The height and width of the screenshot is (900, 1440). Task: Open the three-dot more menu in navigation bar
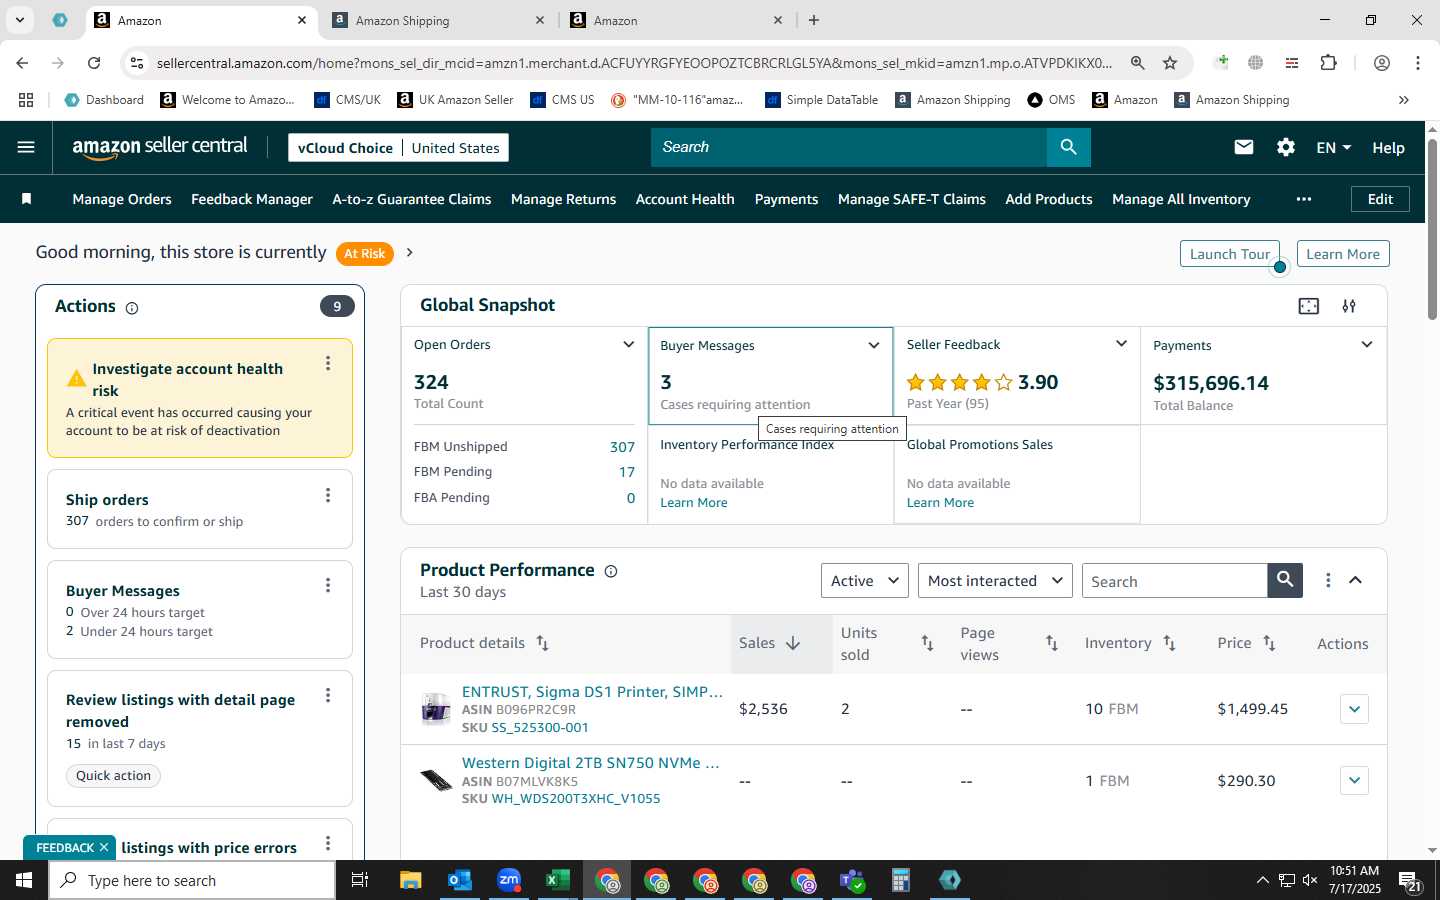point(1304,199)
